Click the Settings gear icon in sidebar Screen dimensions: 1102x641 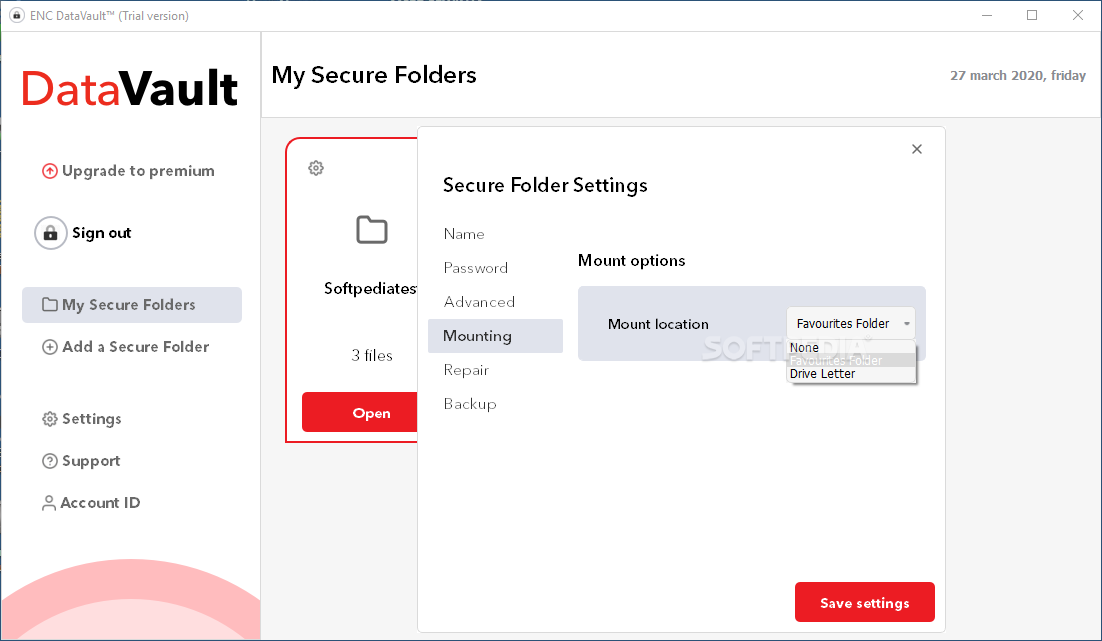[50, 419]
